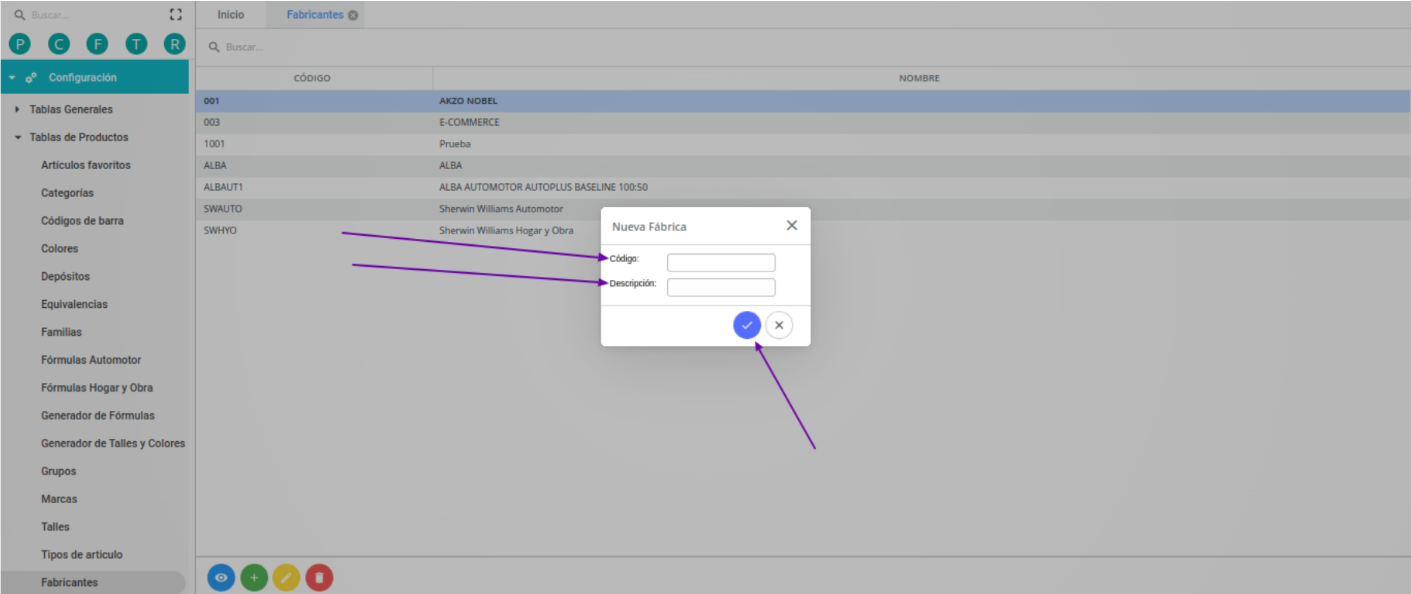Switch to the Inicio tab
Viewport: 1411px width, 594px height.
click(230, 15)
